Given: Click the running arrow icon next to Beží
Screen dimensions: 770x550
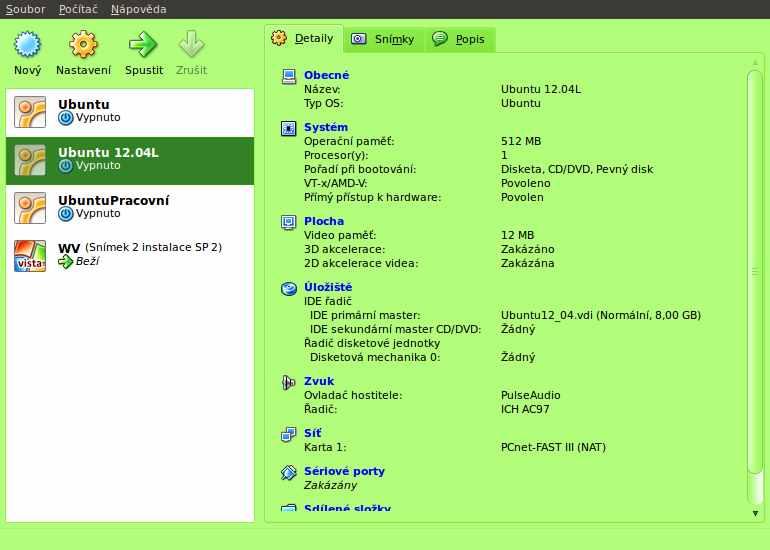Looking at the screenshot, I should [x=65, y=262].
